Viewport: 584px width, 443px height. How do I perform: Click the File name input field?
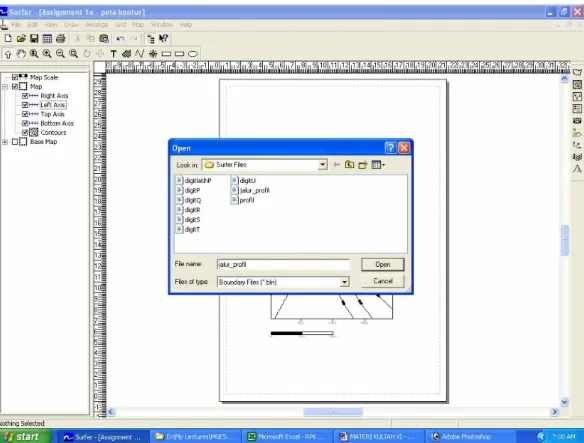(x=283, y=265)
